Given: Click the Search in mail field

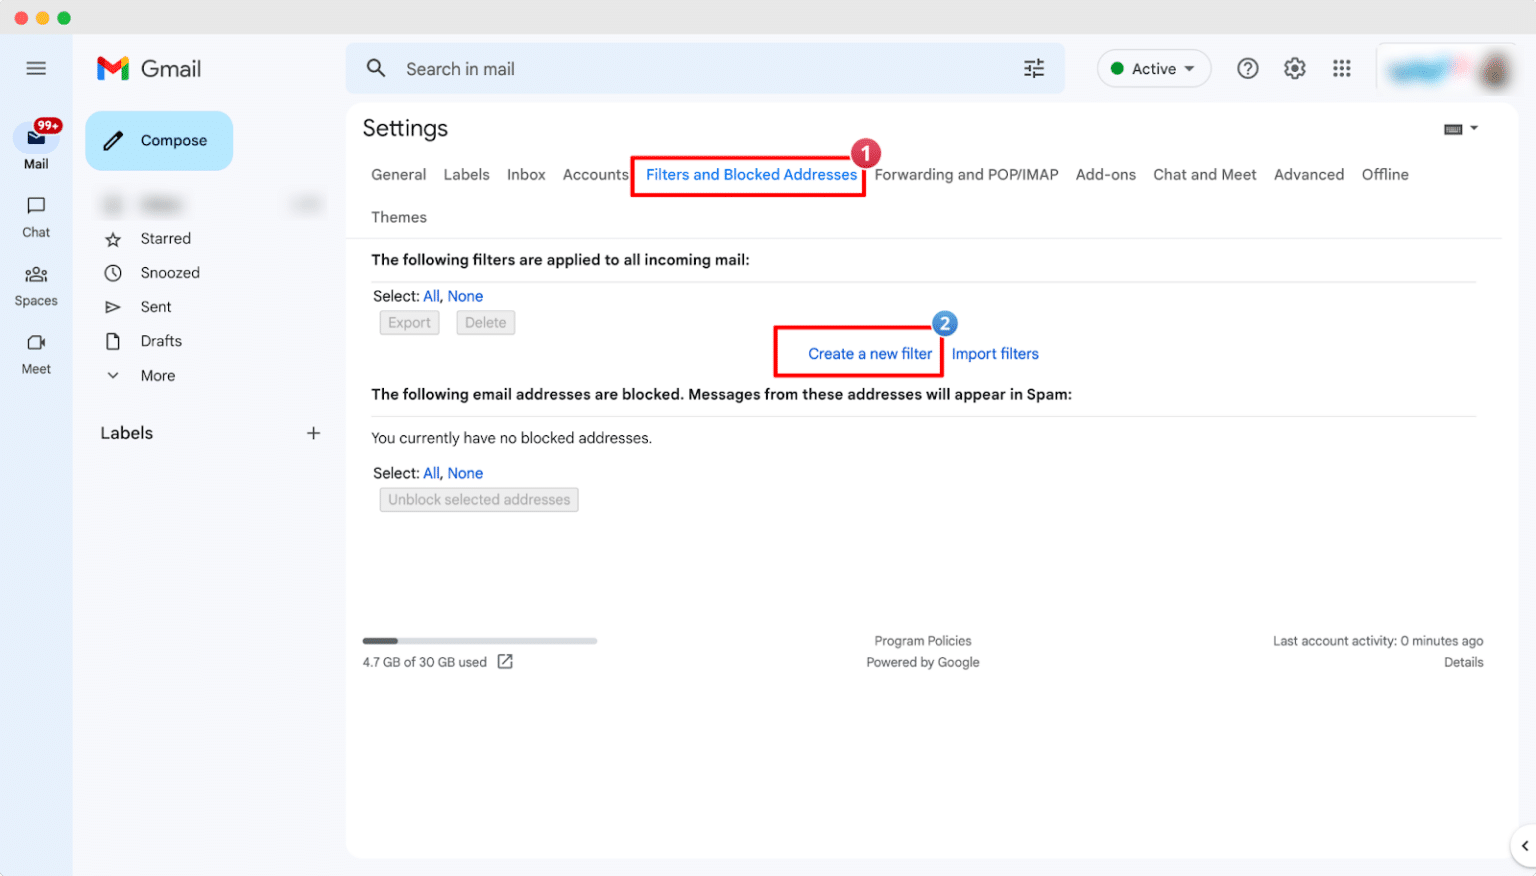Looking at the screenshot, I should 700,68.
